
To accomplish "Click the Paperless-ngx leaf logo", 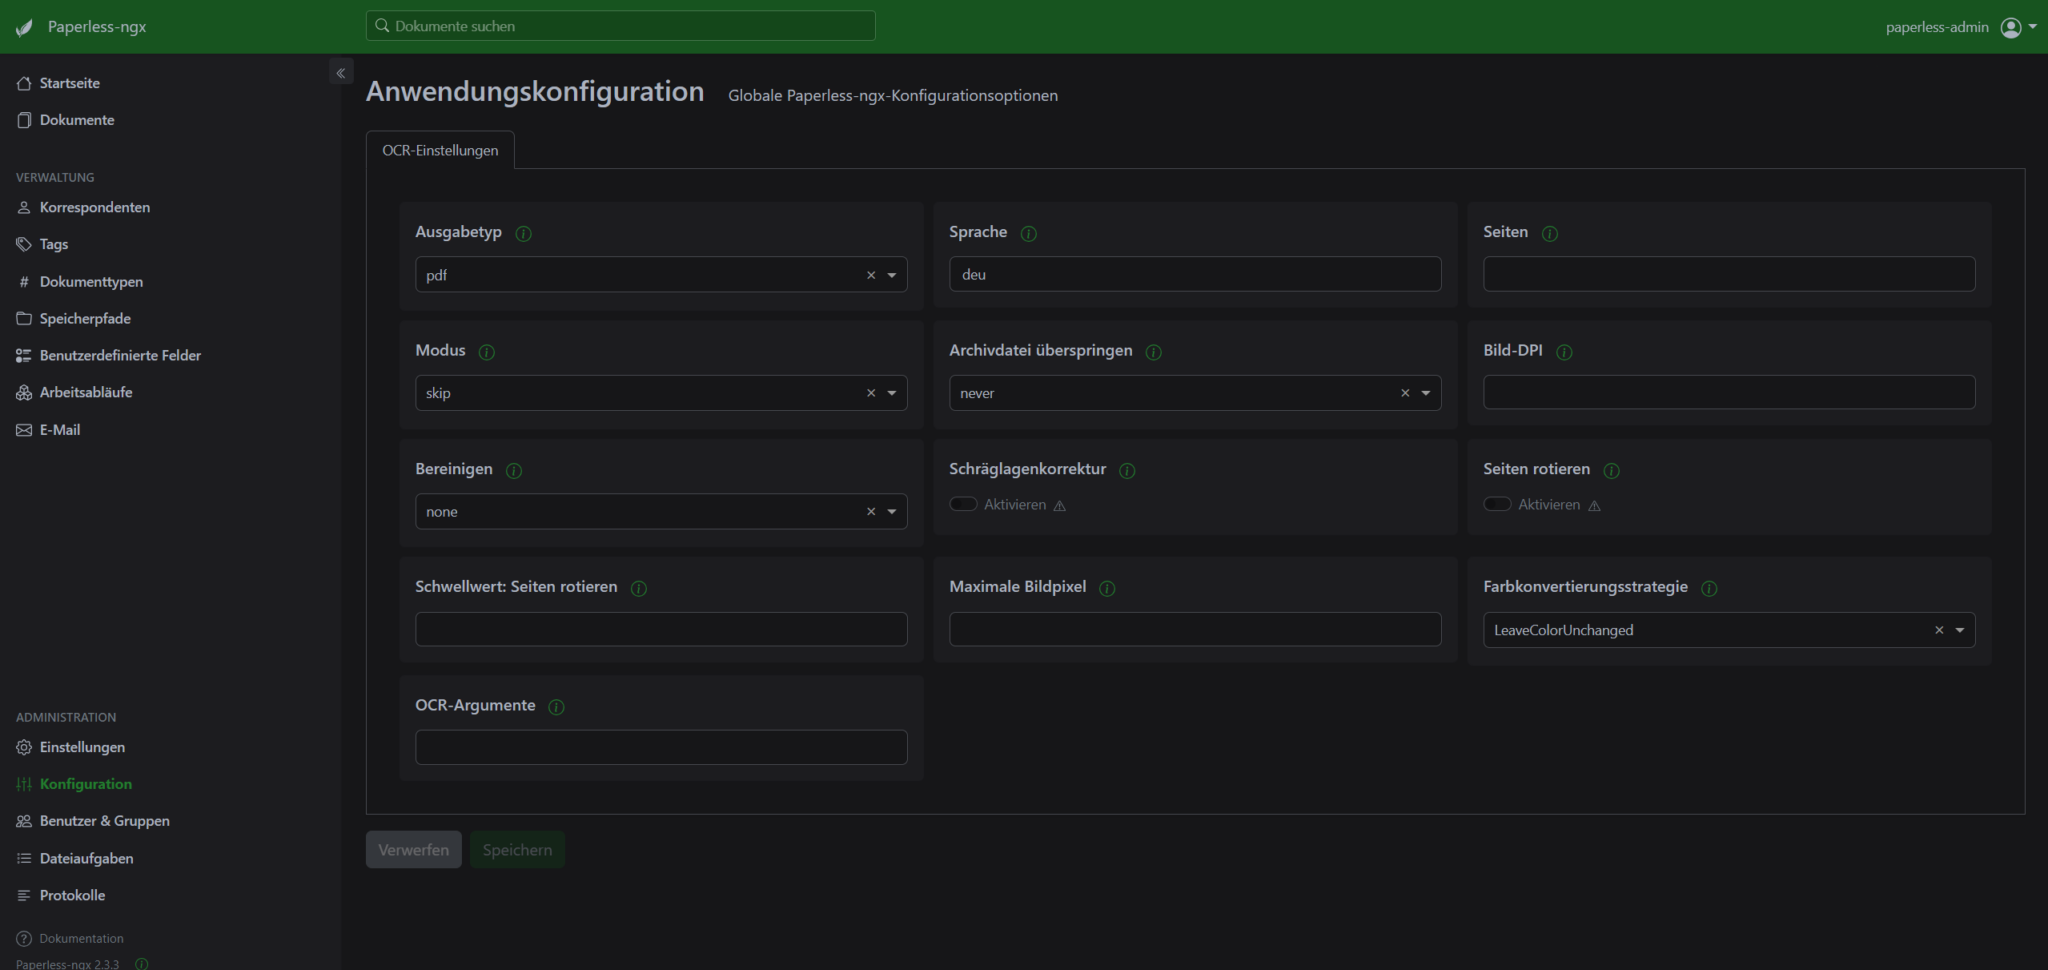I will click(24, 27).
